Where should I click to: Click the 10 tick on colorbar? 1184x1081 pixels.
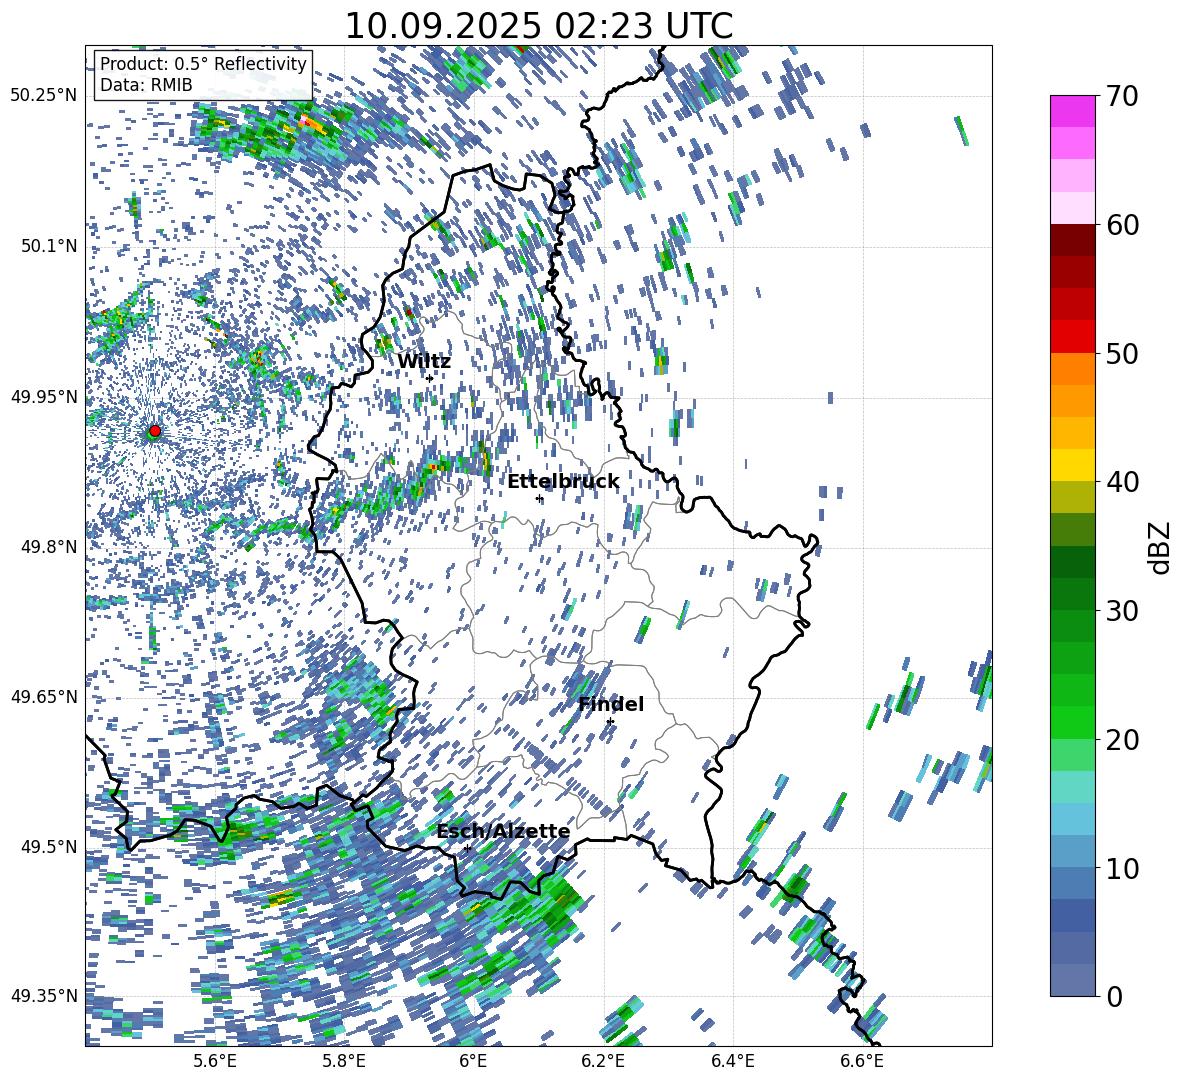pyautogui.click(x=1121, y=868)
